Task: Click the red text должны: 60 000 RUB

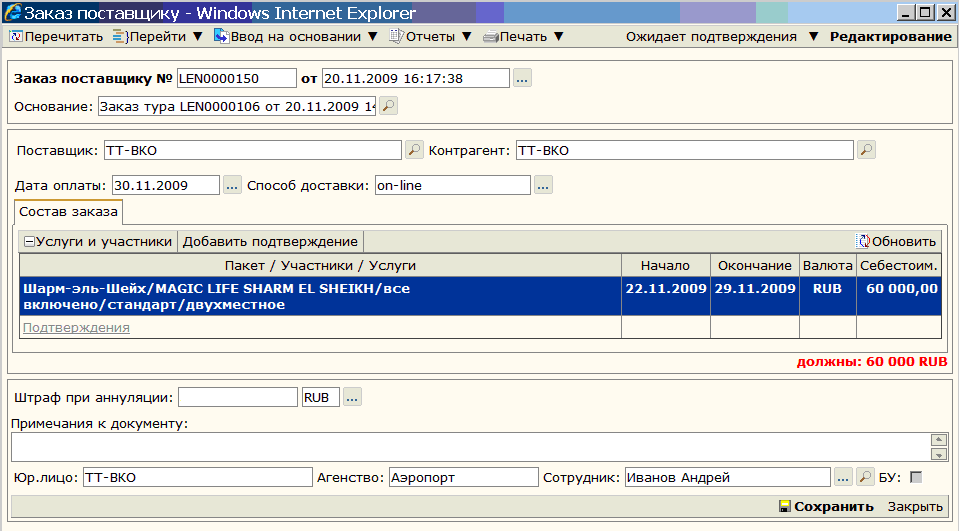Action: 872,362
